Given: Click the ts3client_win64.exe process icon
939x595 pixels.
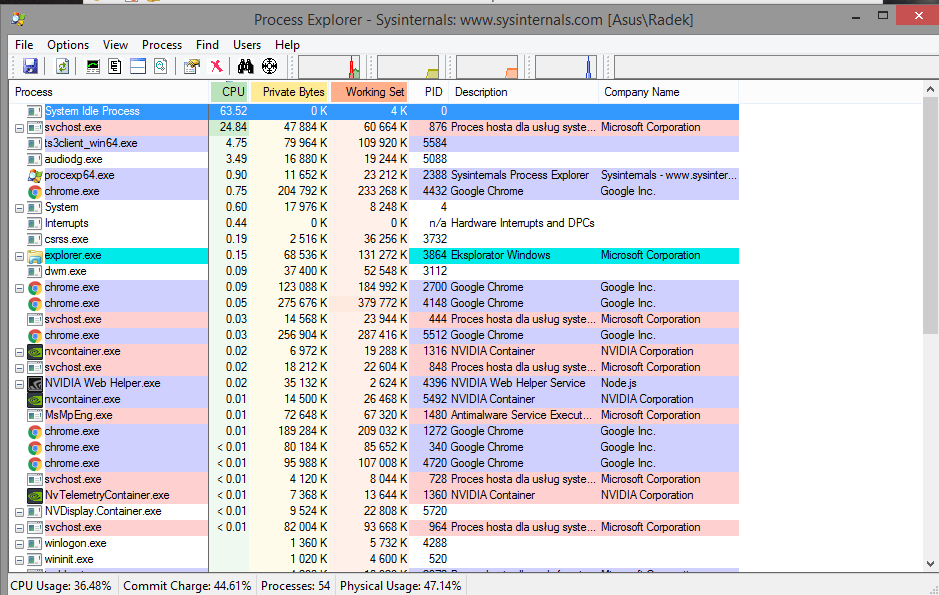Looking at the screenshot, I should [x=35, y=143].
